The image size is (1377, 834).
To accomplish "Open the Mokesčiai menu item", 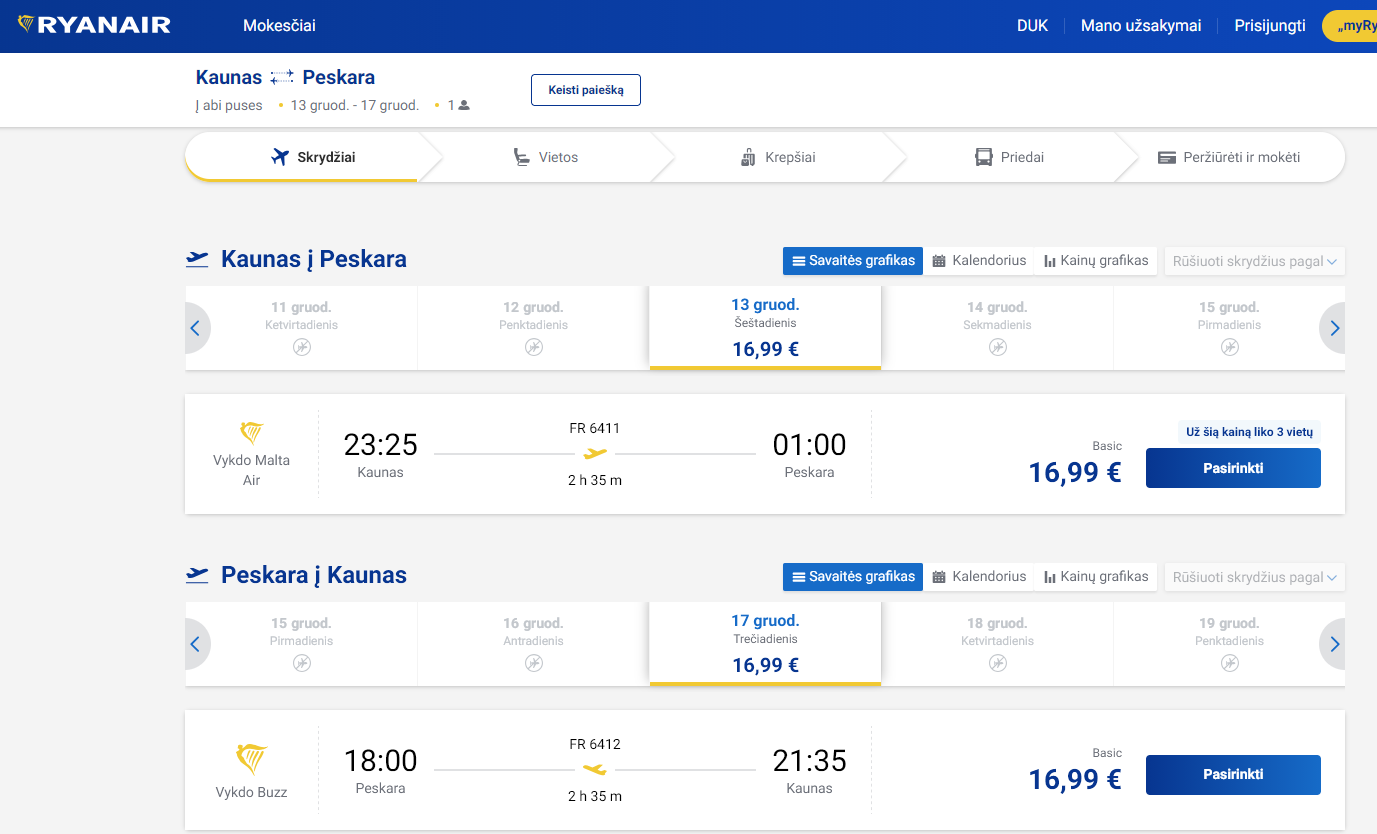I will [279, 26].
